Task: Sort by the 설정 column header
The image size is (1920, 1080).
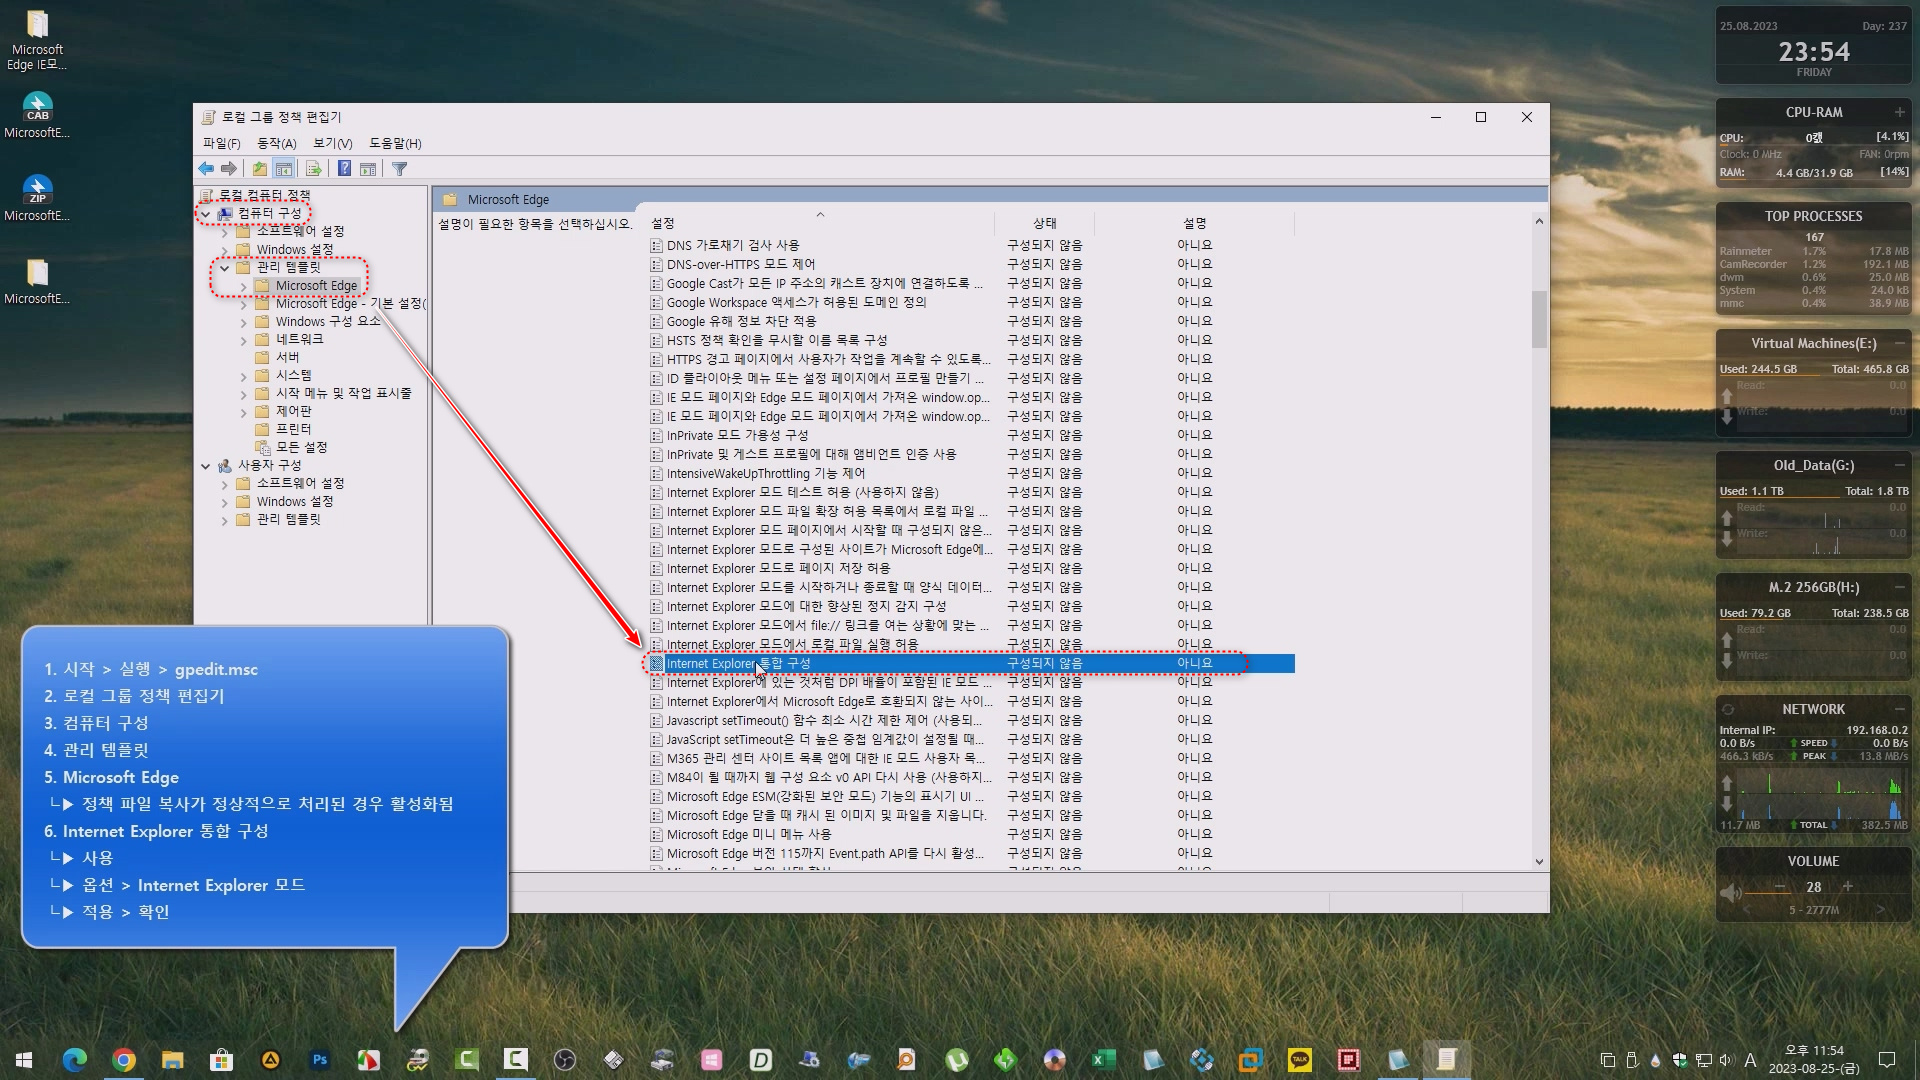Action: [820, 223]
